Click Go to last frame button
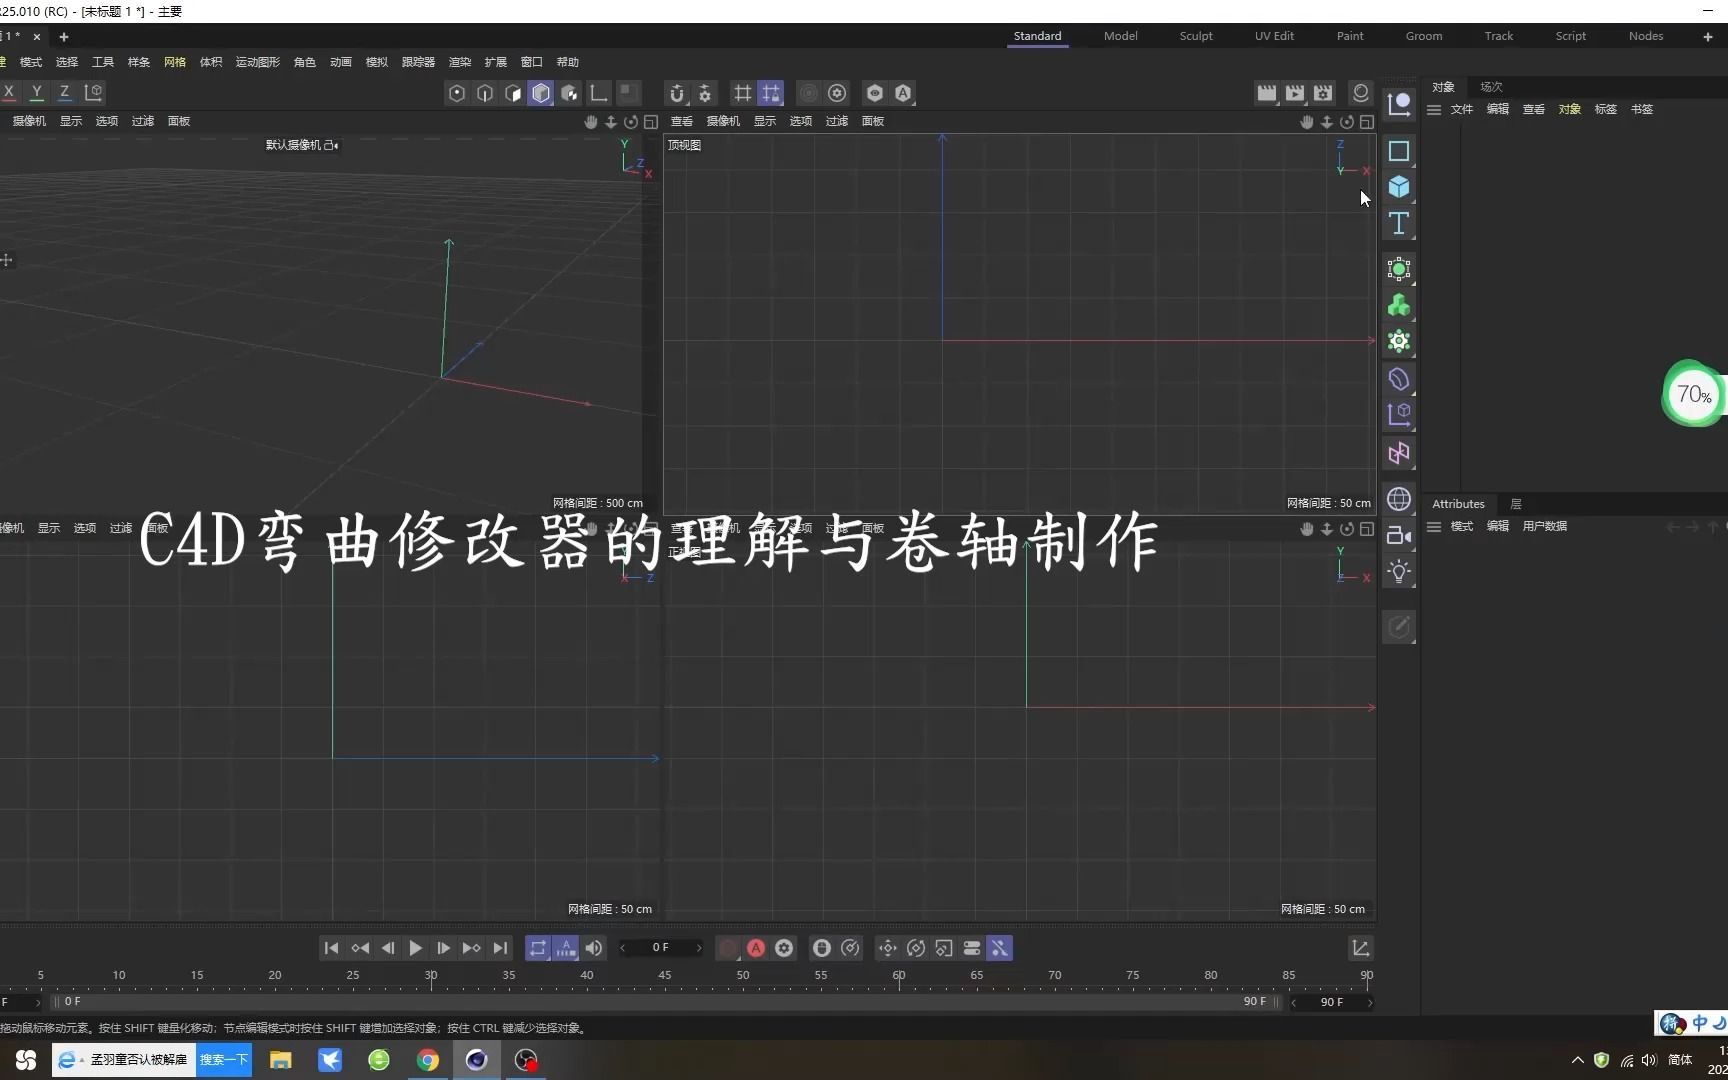 pyautogui.click(x=500, y=948)
